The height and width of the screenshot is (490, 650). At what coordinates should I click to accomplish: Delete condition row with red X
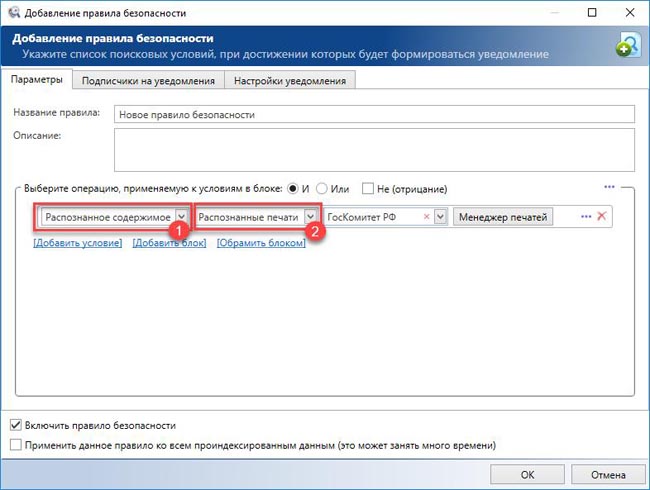tap(601, 216)
